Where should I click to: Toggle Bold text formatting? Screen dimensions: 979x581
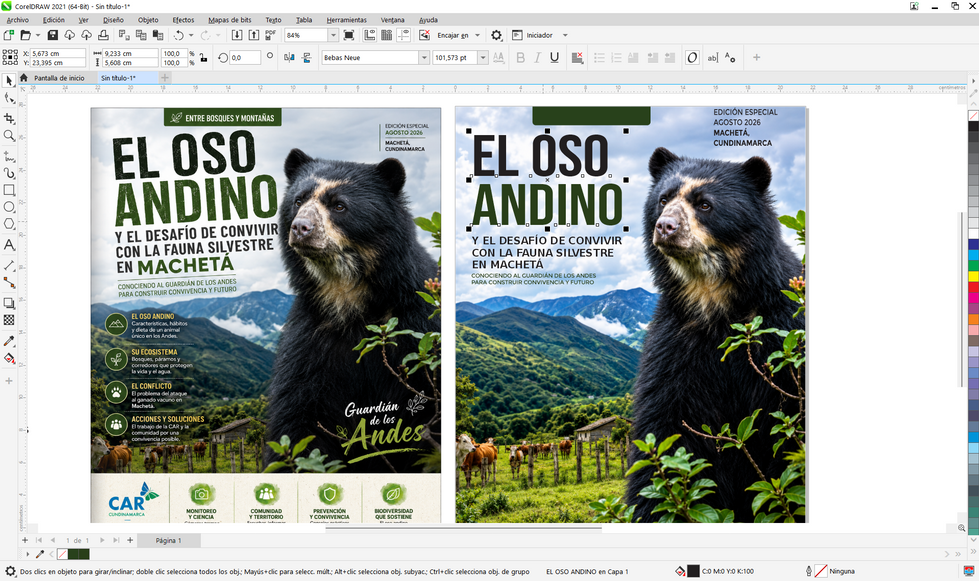click(x=521, y=57)
